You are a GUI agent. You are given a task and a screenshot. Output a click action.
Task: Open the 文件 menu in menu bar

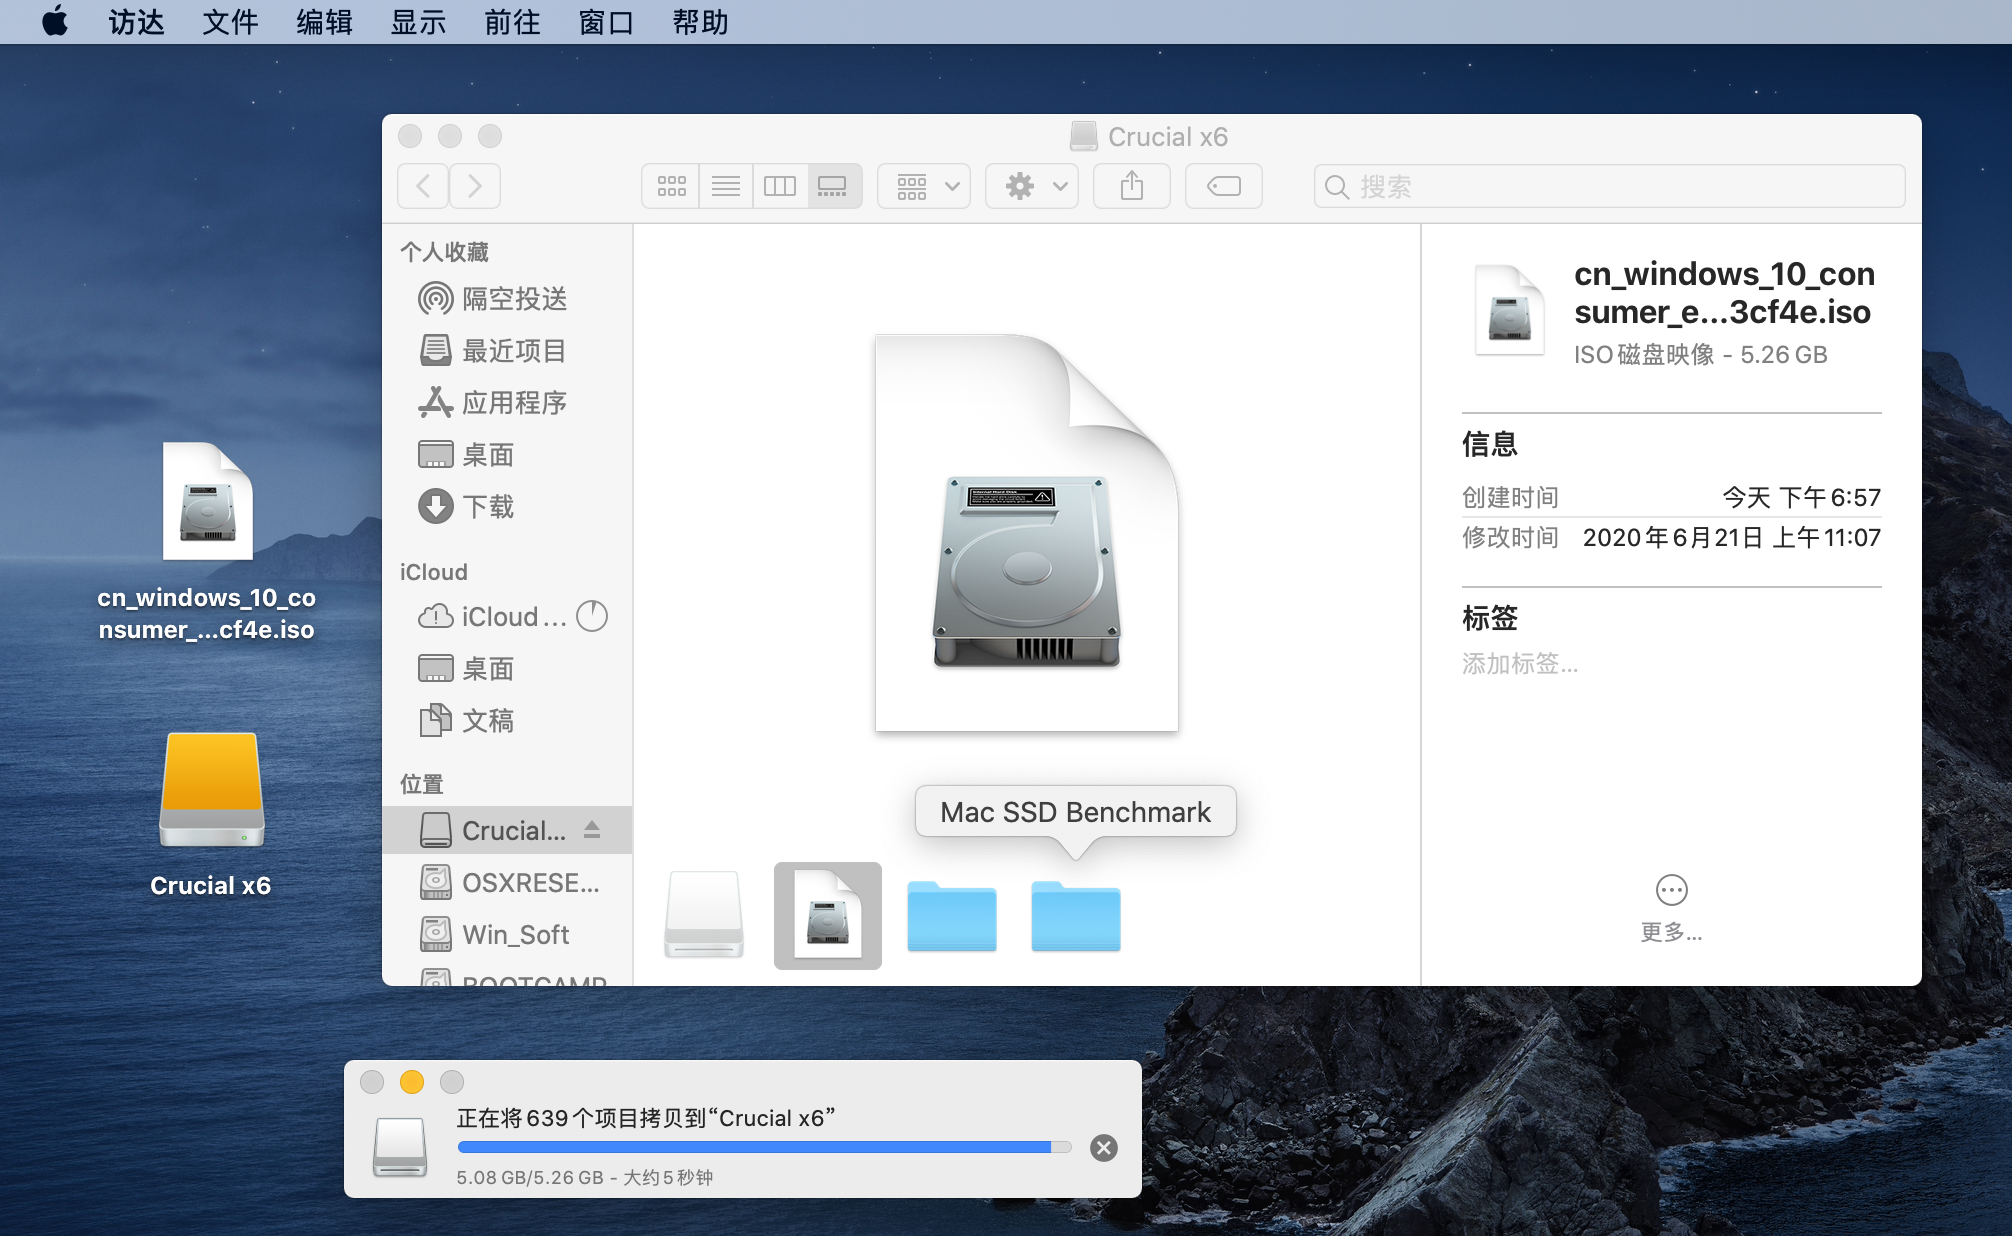[229, 21]
